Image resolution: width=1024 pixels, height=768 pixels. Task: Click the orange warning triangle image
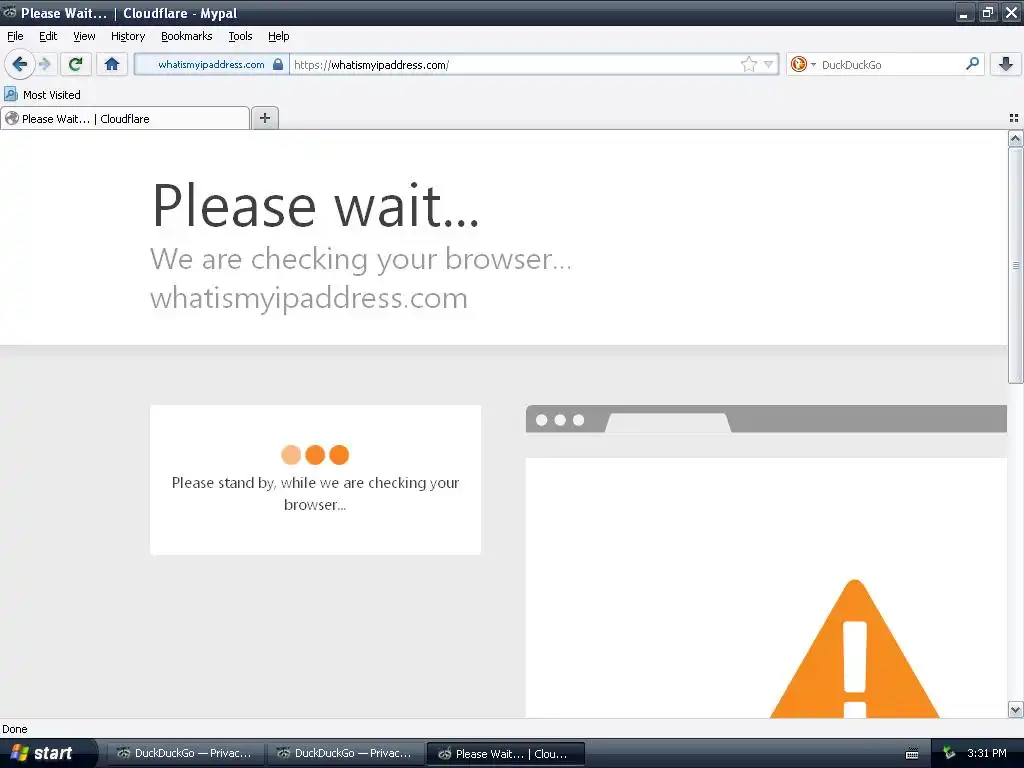(854, 648)
